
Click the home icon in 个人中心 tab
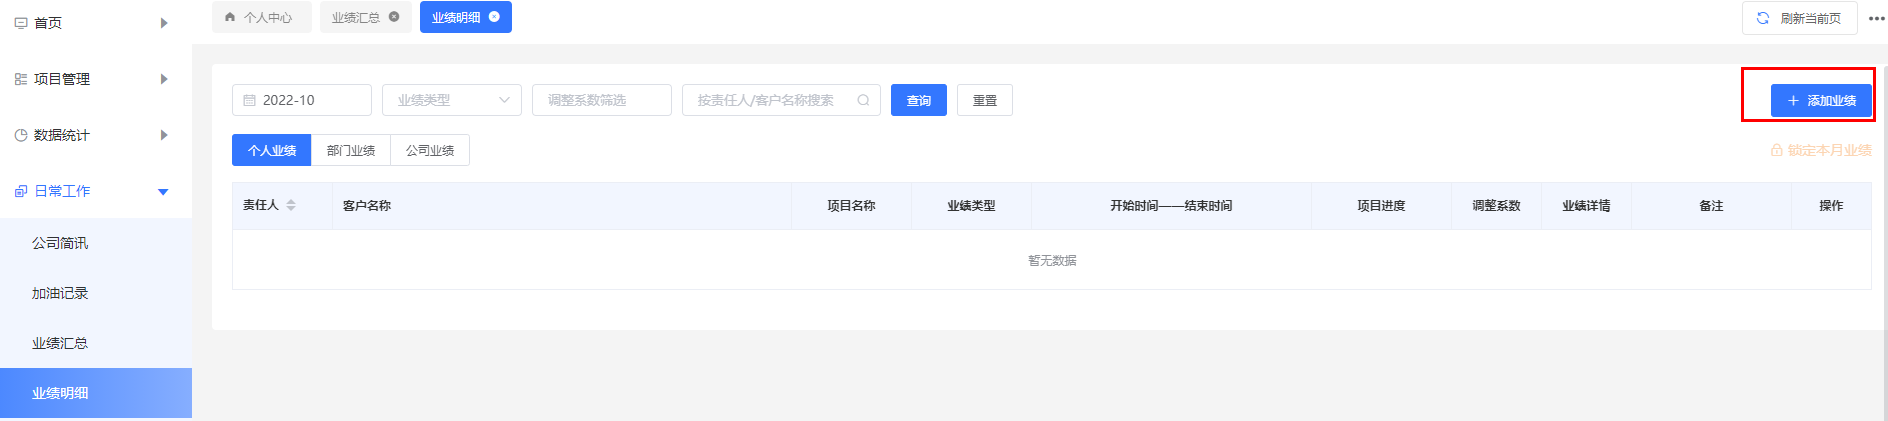click(x=230, y=17)
